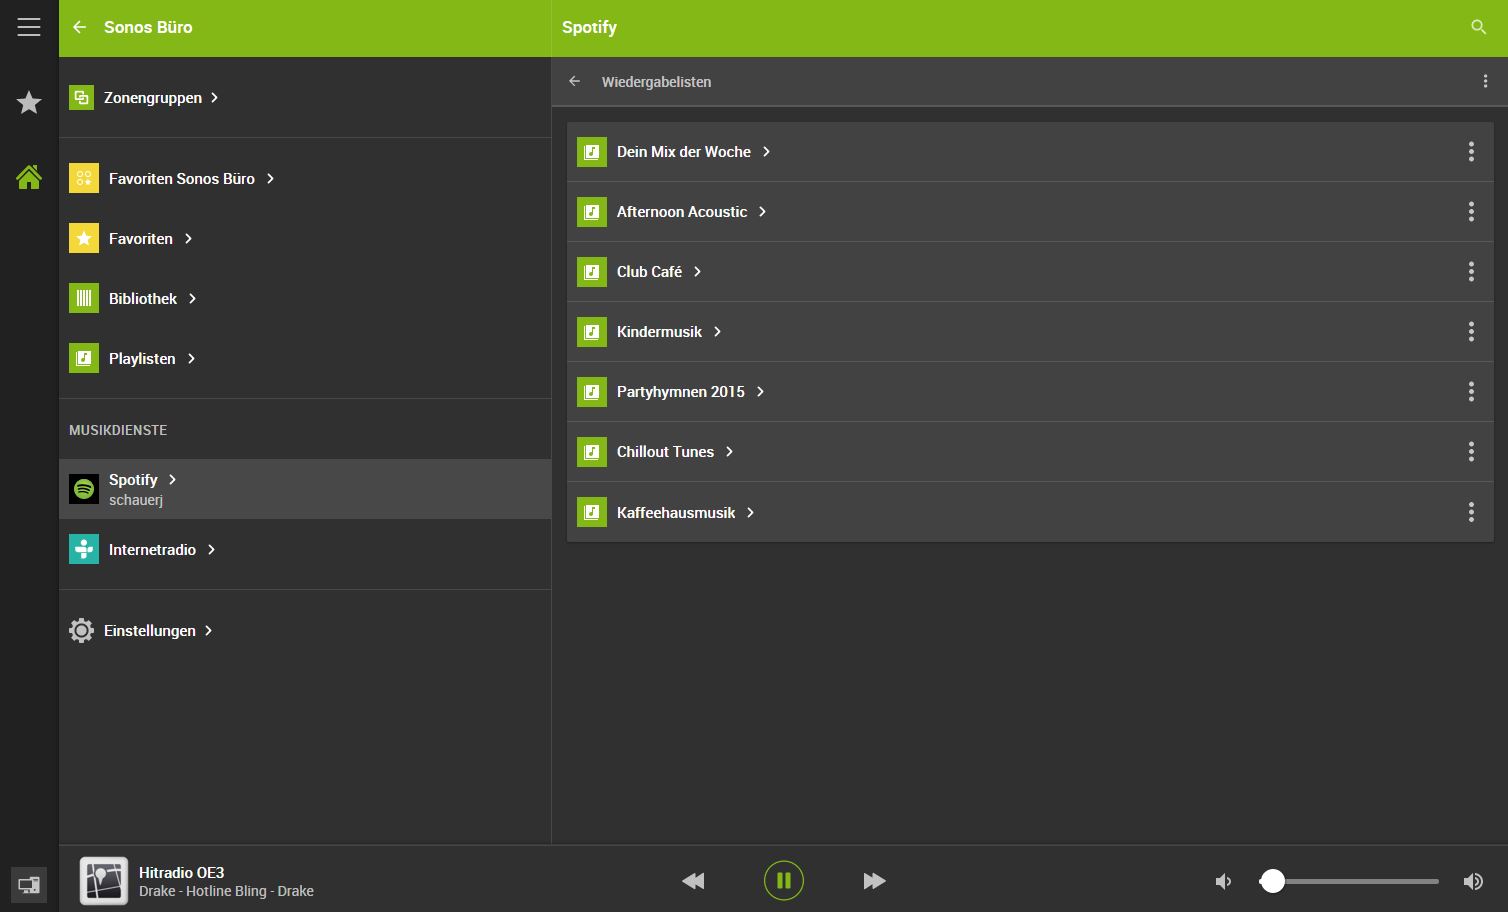Viewport: 1508px width, 912px height.
Task: Click the Einstellungen gear icon
Action: pyautogui.click(x=81, y=630)
